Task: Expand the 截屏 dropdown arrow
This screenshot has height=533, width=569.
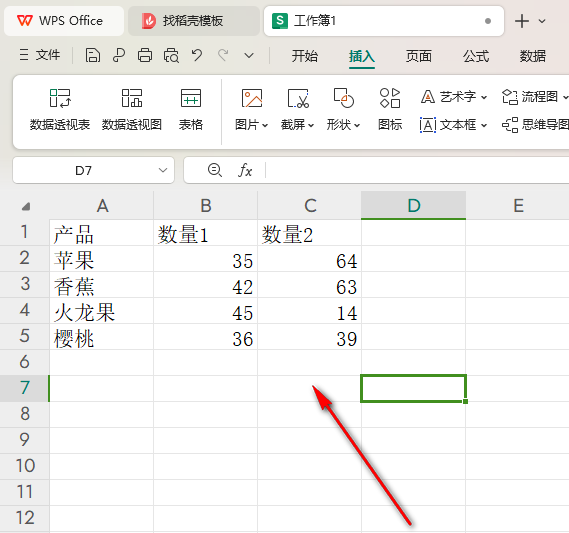Action: pyautogui.click(x=311, y=126)
